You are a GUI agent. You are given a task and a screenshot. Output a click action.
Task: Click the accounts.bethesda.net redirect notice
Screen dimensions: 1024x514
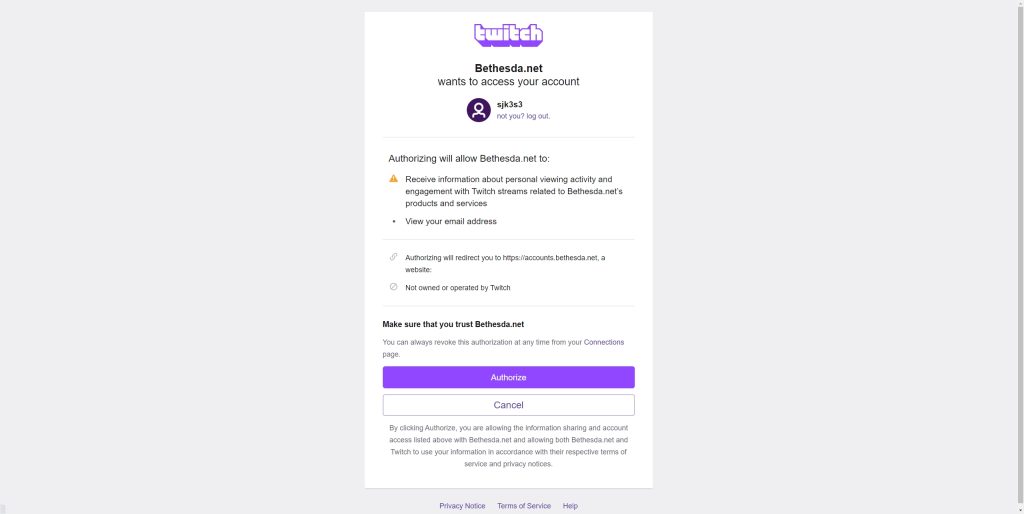(505, 263)
